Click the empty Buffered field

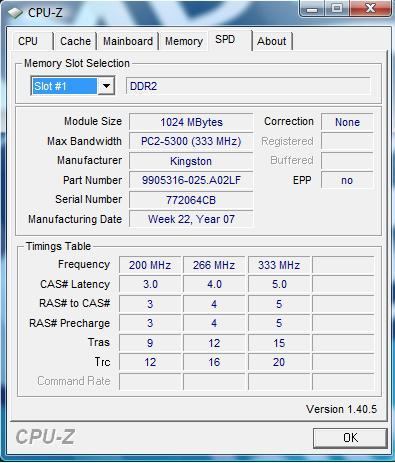pyautogui.click(x=347, y=161)
